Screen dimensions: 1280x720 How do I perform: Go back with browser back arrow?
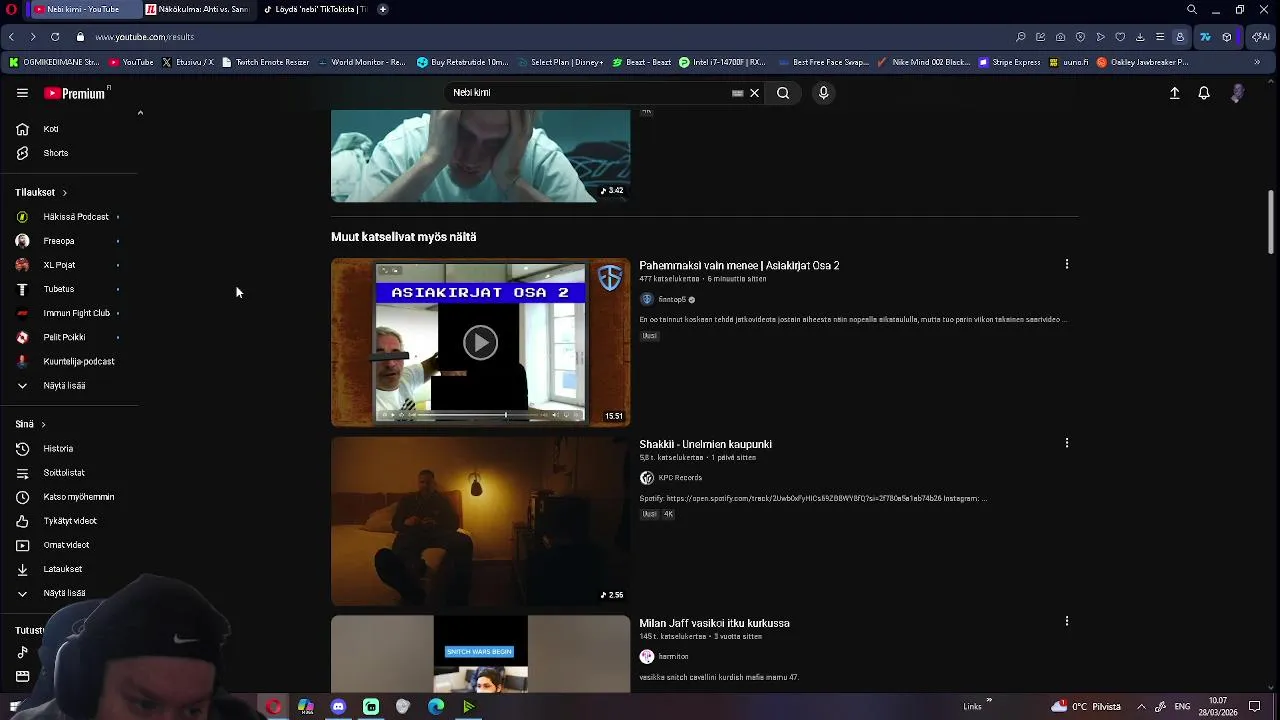point(11,37)
